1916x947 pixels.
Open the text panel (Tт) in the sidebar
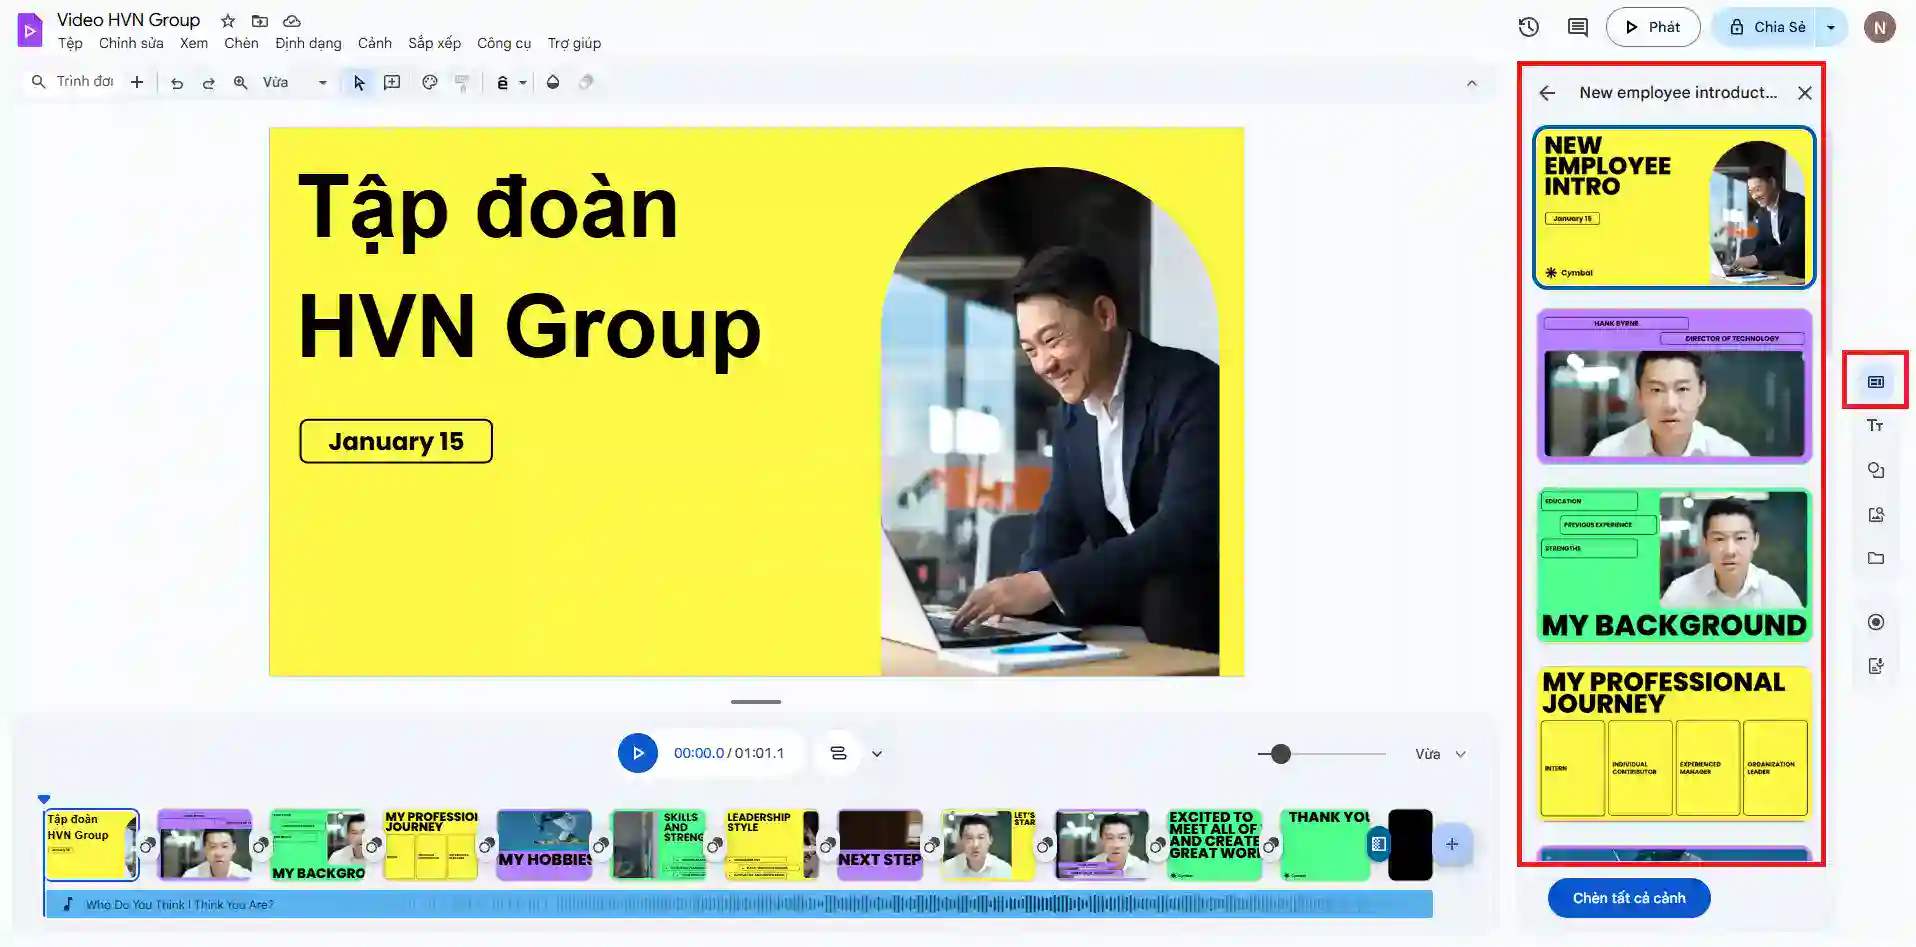click(x=1875, y=426)
